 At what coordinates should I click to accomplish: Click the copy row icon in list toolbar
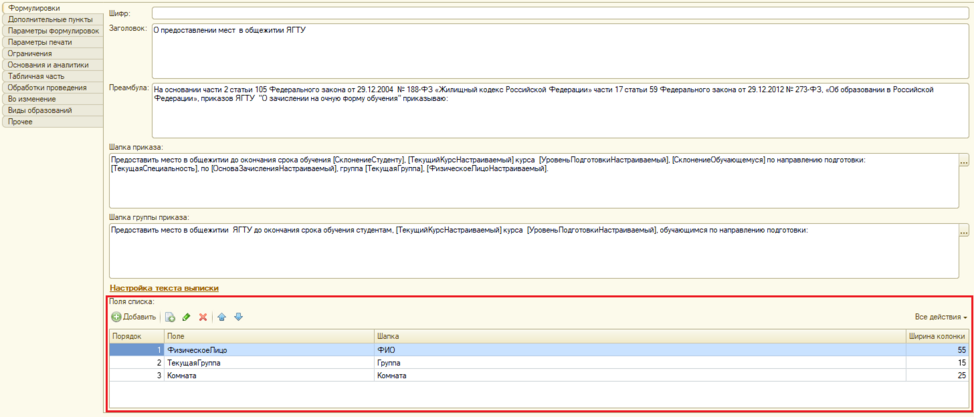[170, 317]
